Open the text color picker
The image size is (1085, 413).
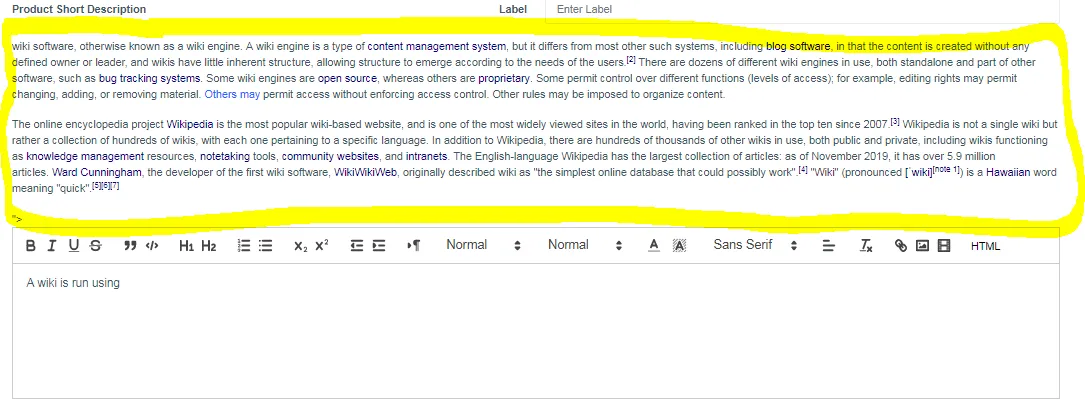coord(654,246)
